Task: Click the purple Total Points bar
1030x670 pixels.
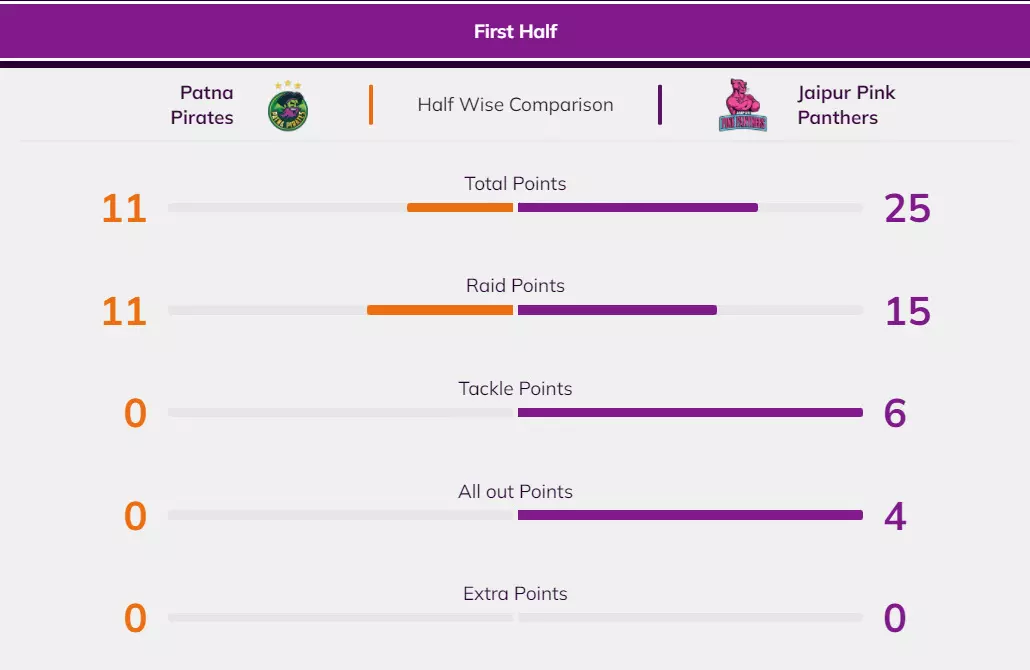Action: coord(638,208)
